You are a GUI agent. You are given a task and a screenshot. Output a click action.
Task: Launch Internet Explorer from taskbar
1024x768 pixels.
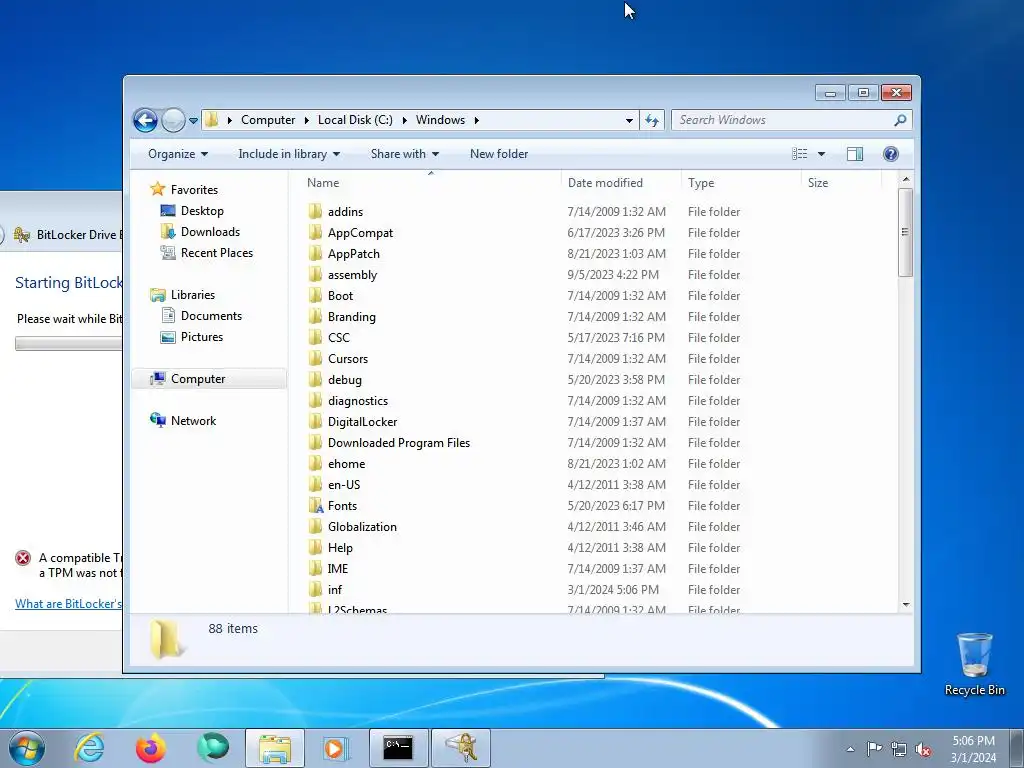coord(89,748)
